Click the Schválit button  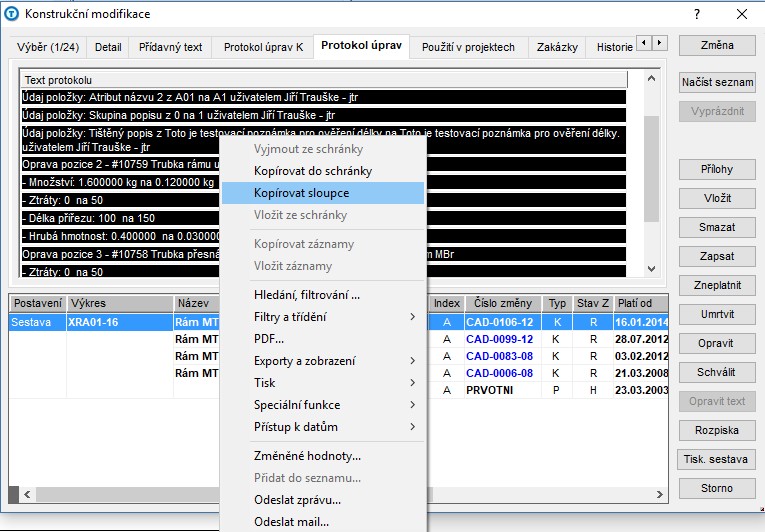tap(717, 372)
